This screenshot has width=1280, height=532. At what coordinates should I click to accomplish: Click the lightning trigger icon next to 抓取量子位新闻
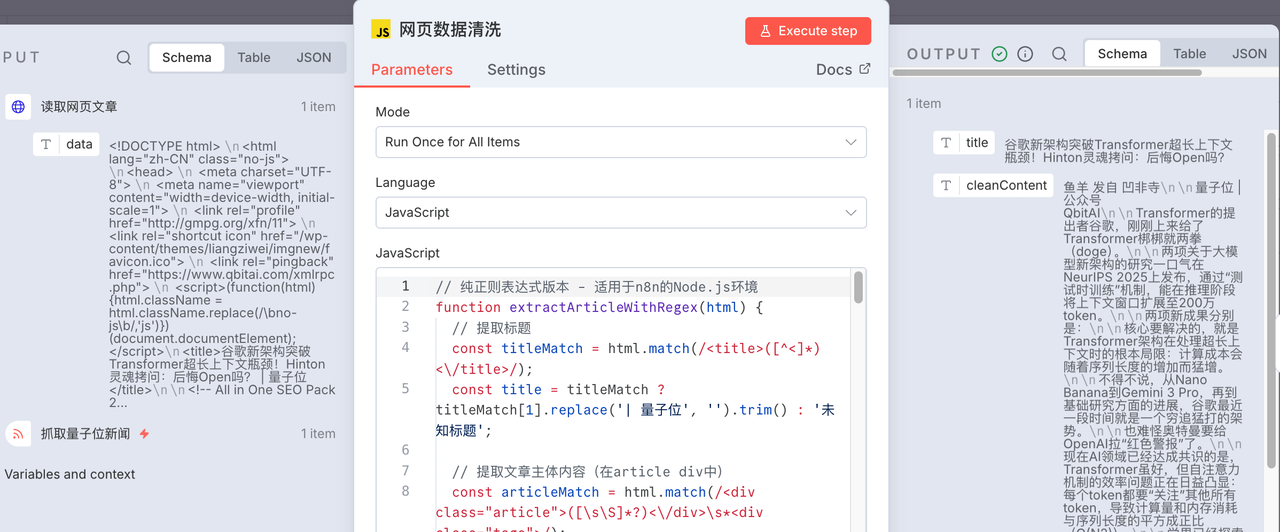[144, 434]
